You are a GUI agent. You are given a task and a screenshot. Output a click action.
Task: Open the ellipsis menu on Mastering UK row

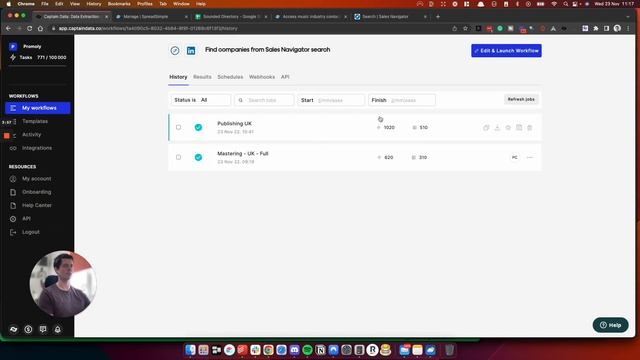[530, 158]
